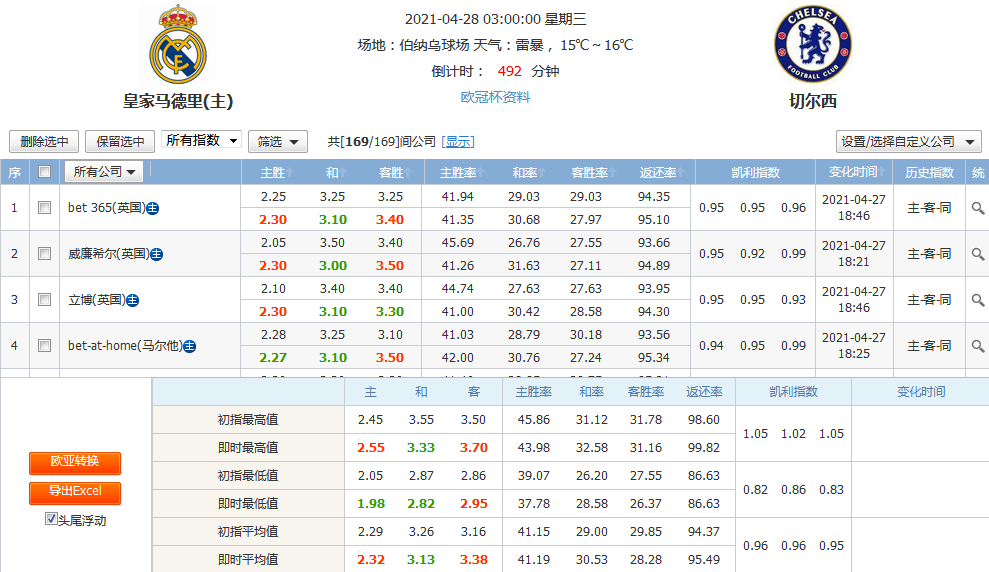Toggle the 头尾浮动 checkbox
The height and width of the screenshot is (572, 989).
click(x=51, y=518)
